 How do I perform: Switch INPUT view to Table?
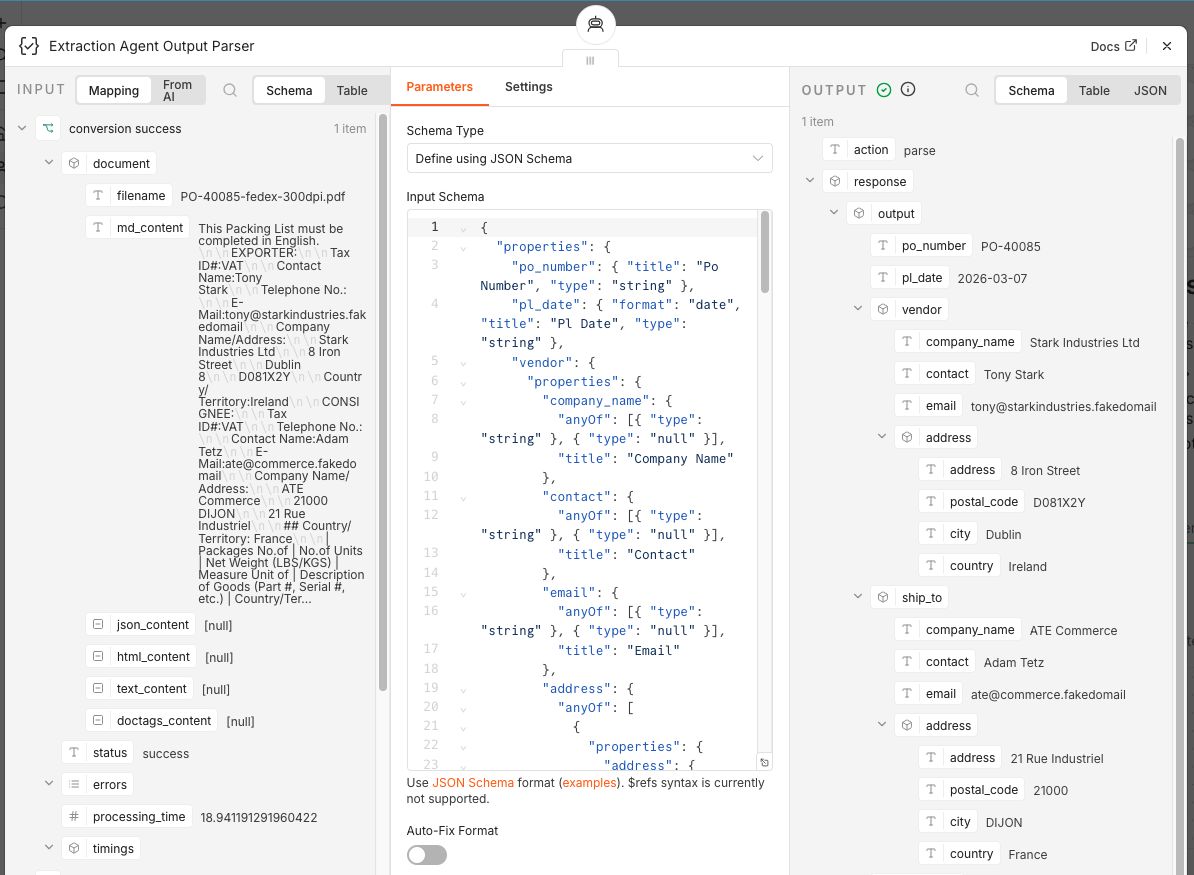(x=352, y=91)
